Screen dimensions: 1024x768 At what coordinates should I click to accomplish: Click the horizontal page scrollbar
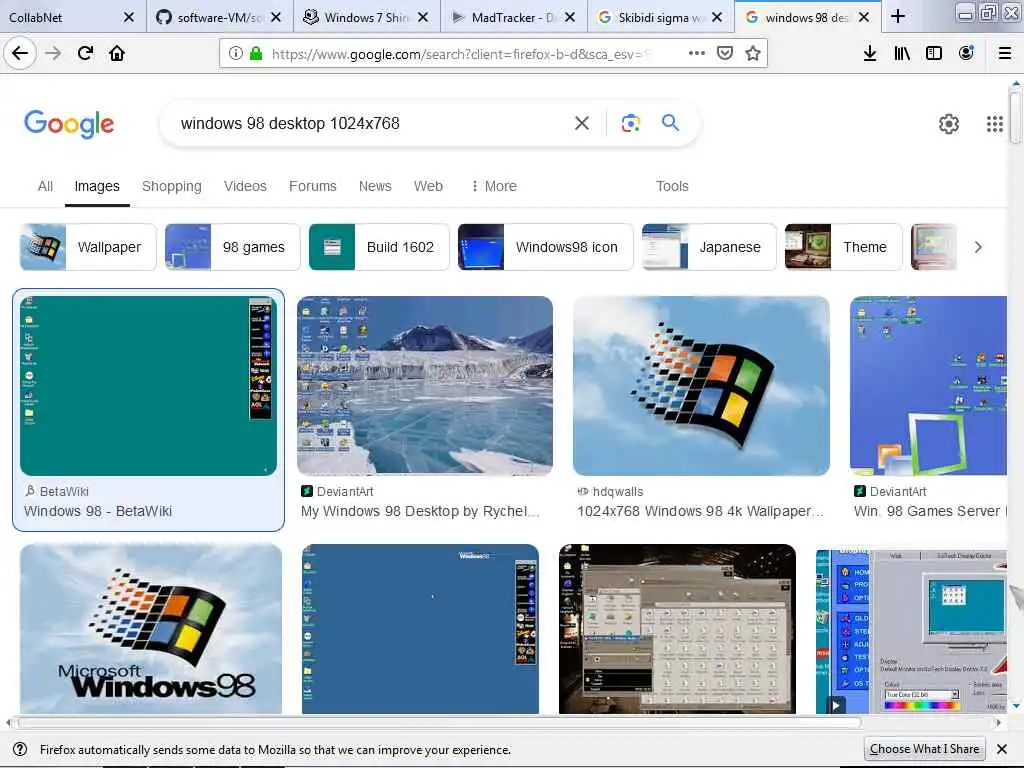click(440, 722)
